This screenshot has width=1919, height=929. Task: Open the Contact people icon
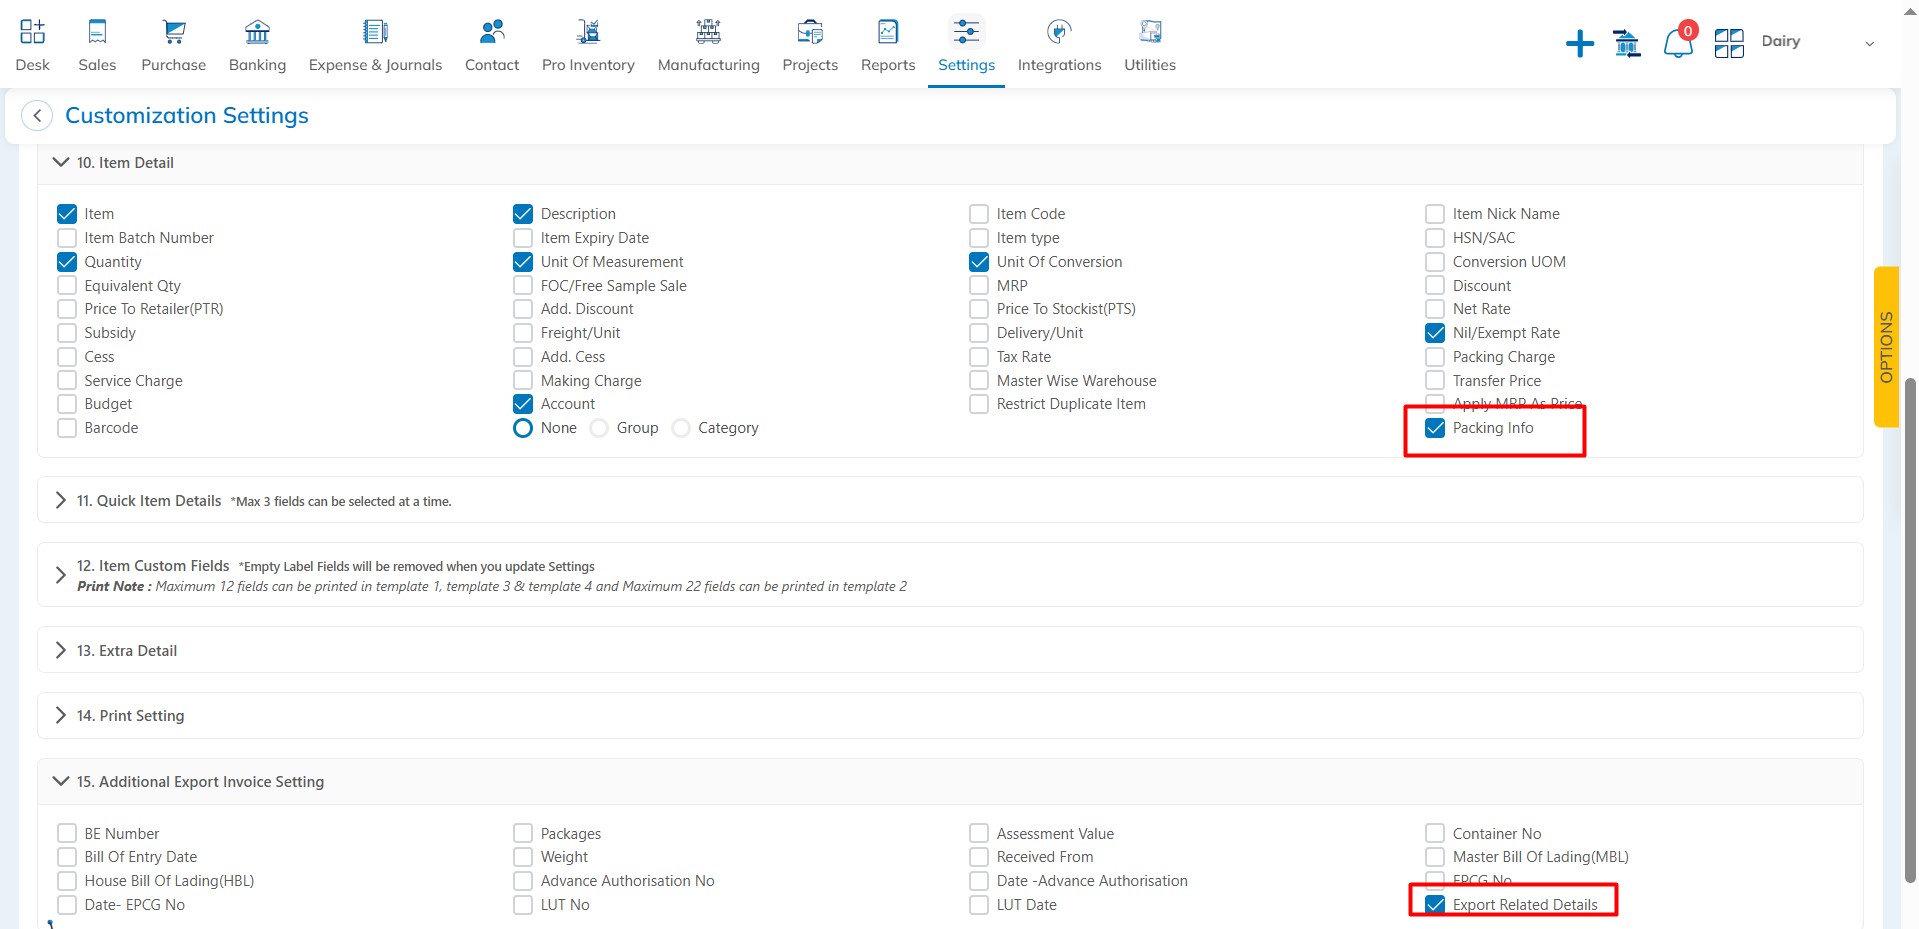[492, 32]
